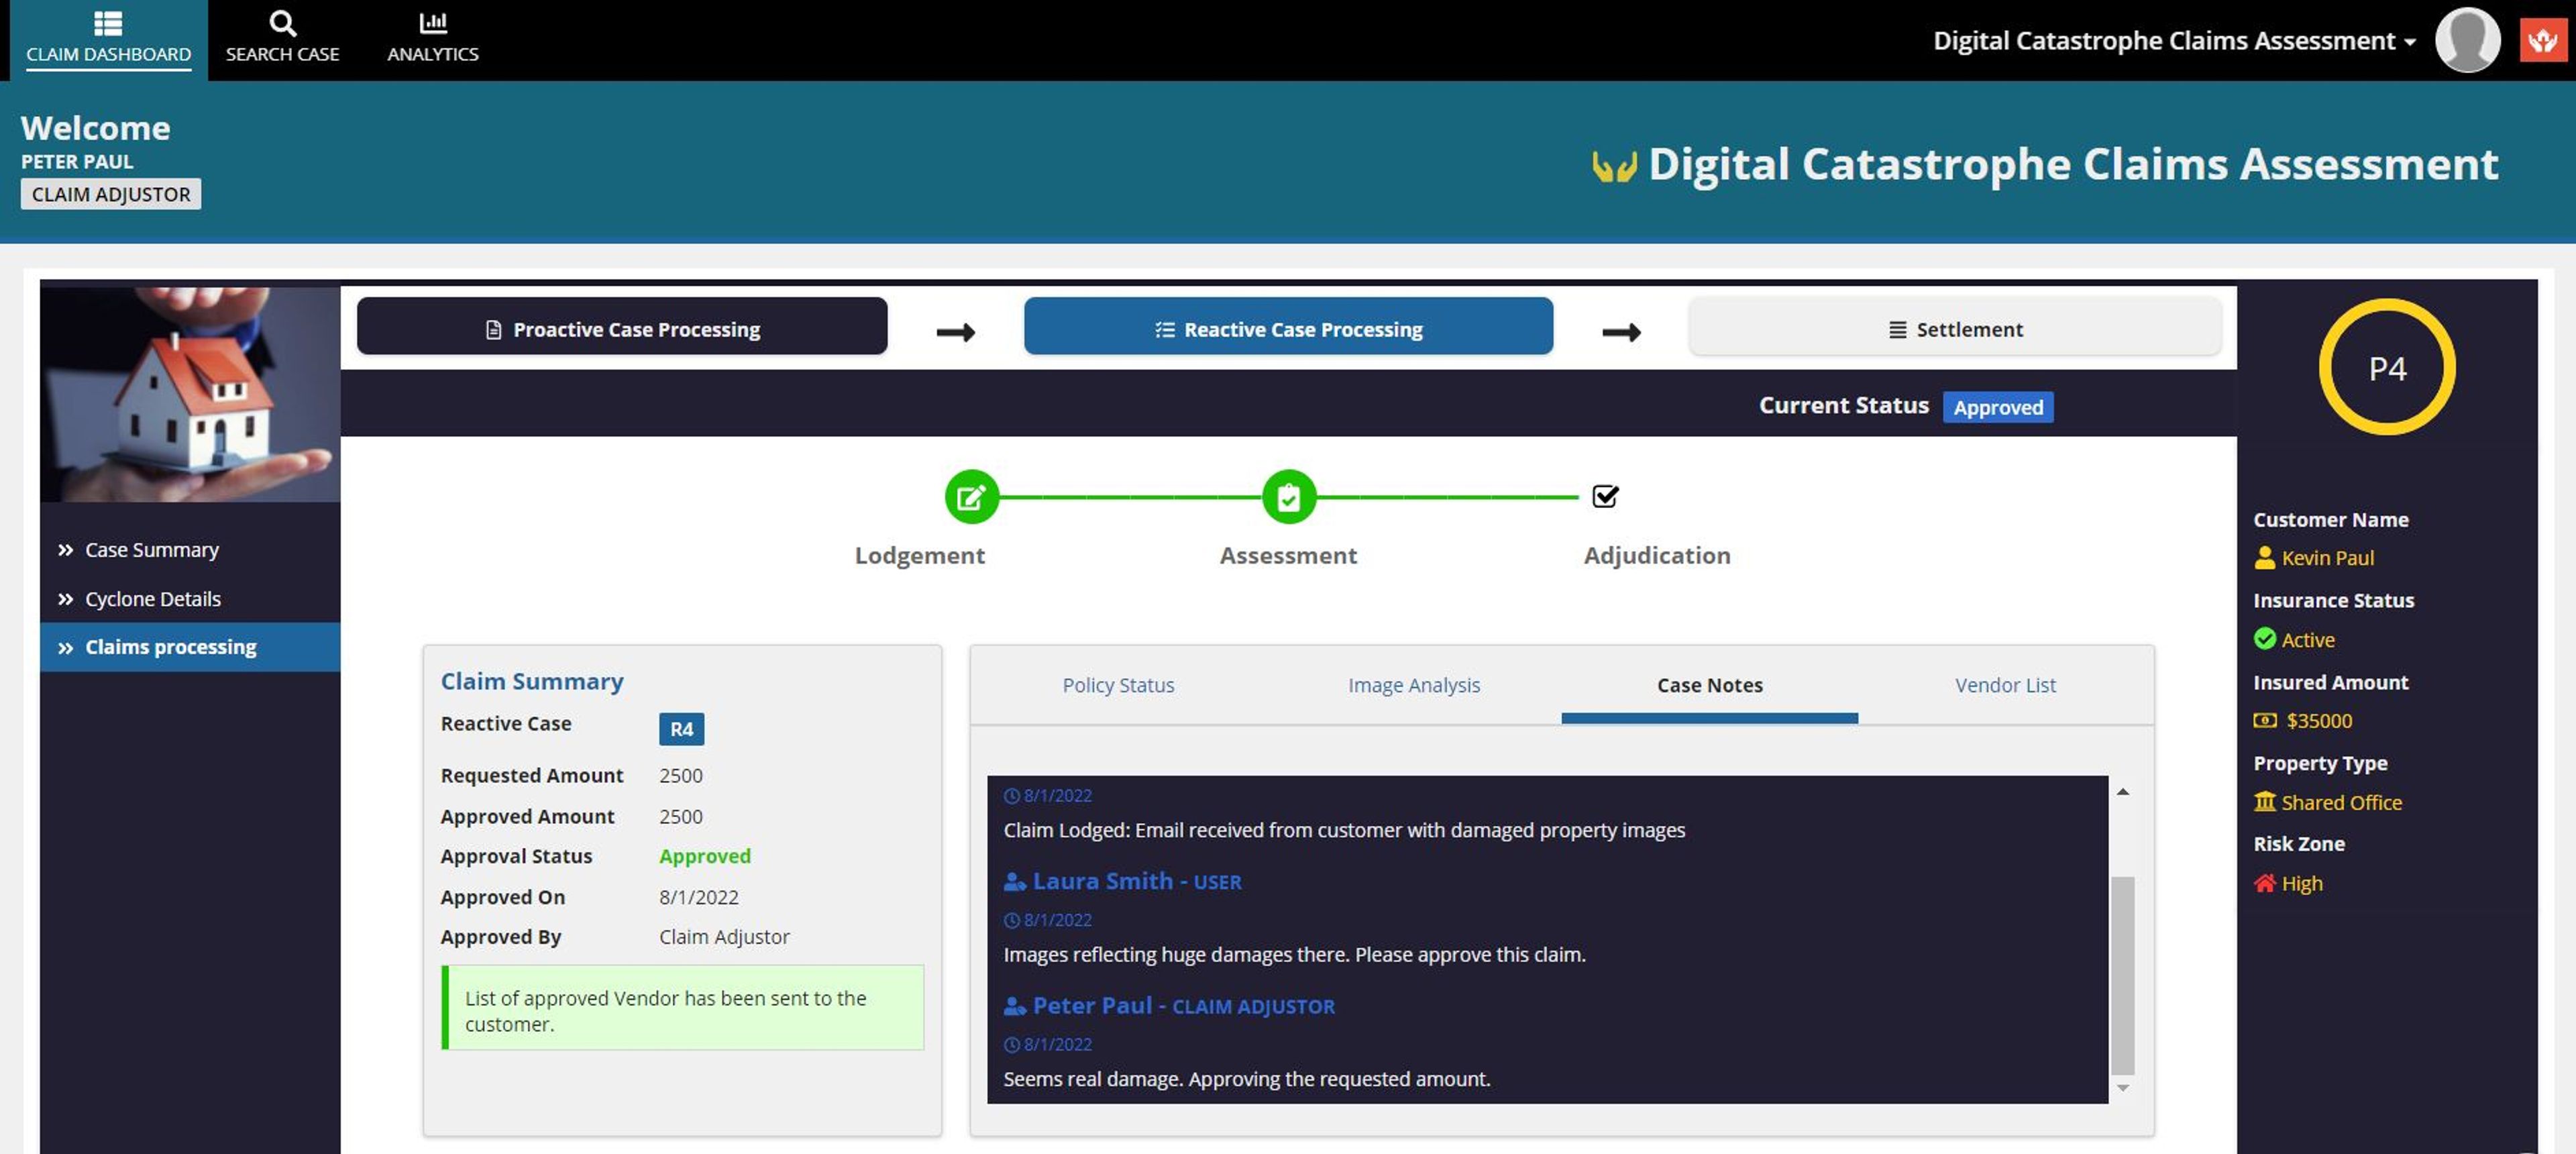This screenshot has height=1154, width=2576.
Task: Click the building icon beside Shared Office
Action: 2264,802
